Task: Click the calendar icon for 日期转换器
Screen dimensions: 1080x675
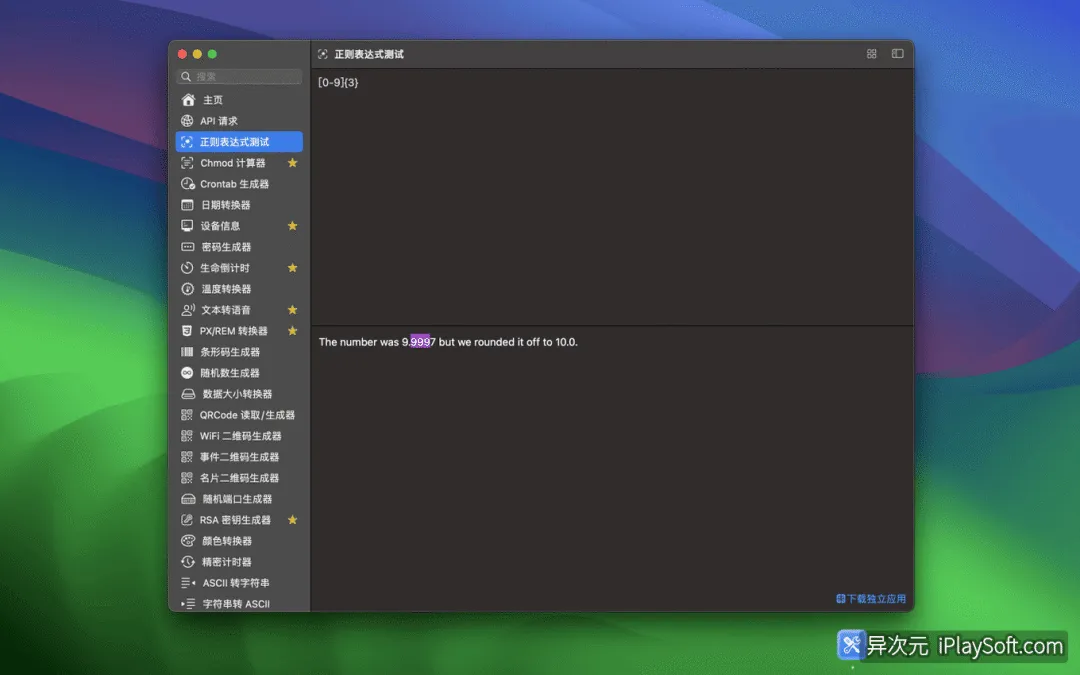Action: (187, 205)
